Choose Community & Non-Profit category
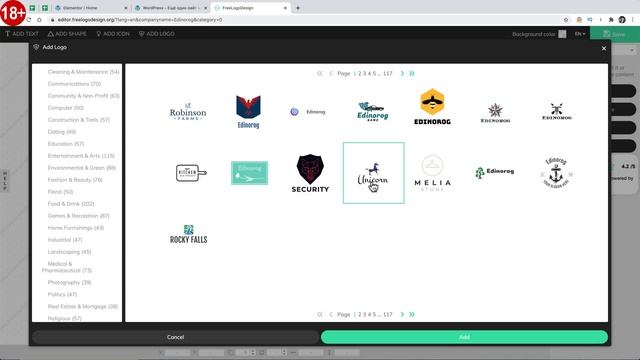The width and height of the screenshot is (640, 360). [x=83, y=96]
